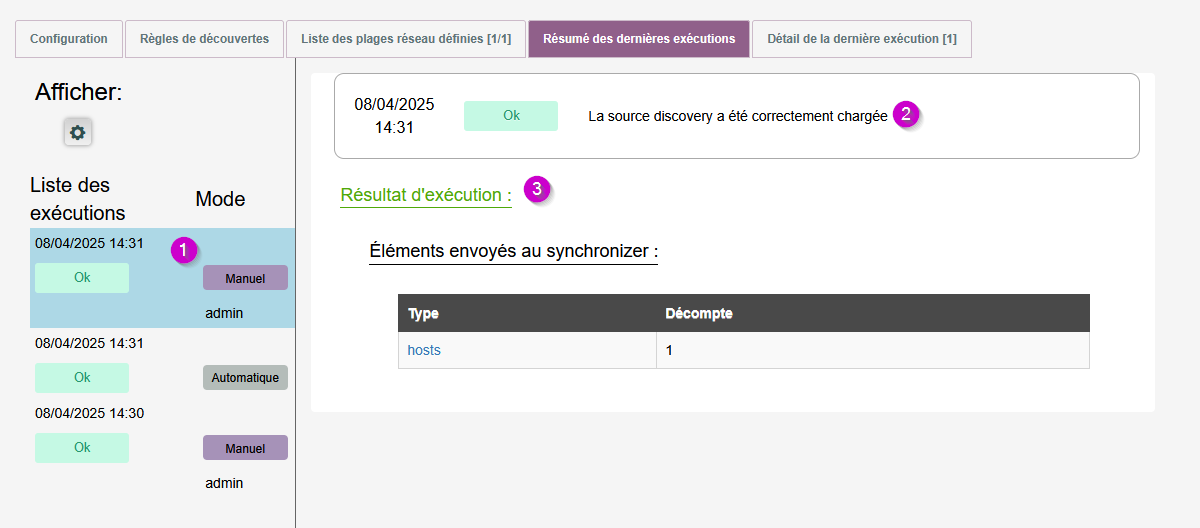1200x528 pixels.
Task: Click the Résultat d'exécution heading
Action: pyautogui.click(x=426, y=195)
